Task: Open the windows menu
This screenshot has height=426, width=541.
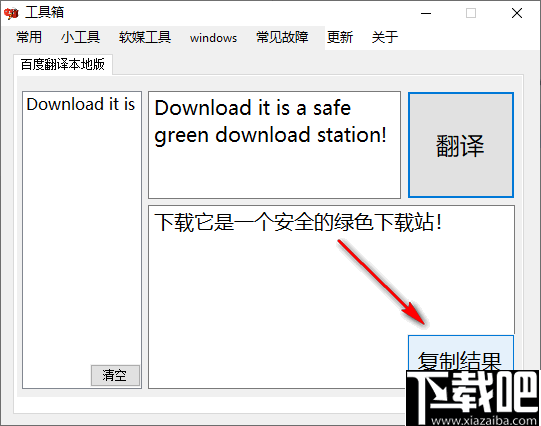Action: tap(213, 37)
